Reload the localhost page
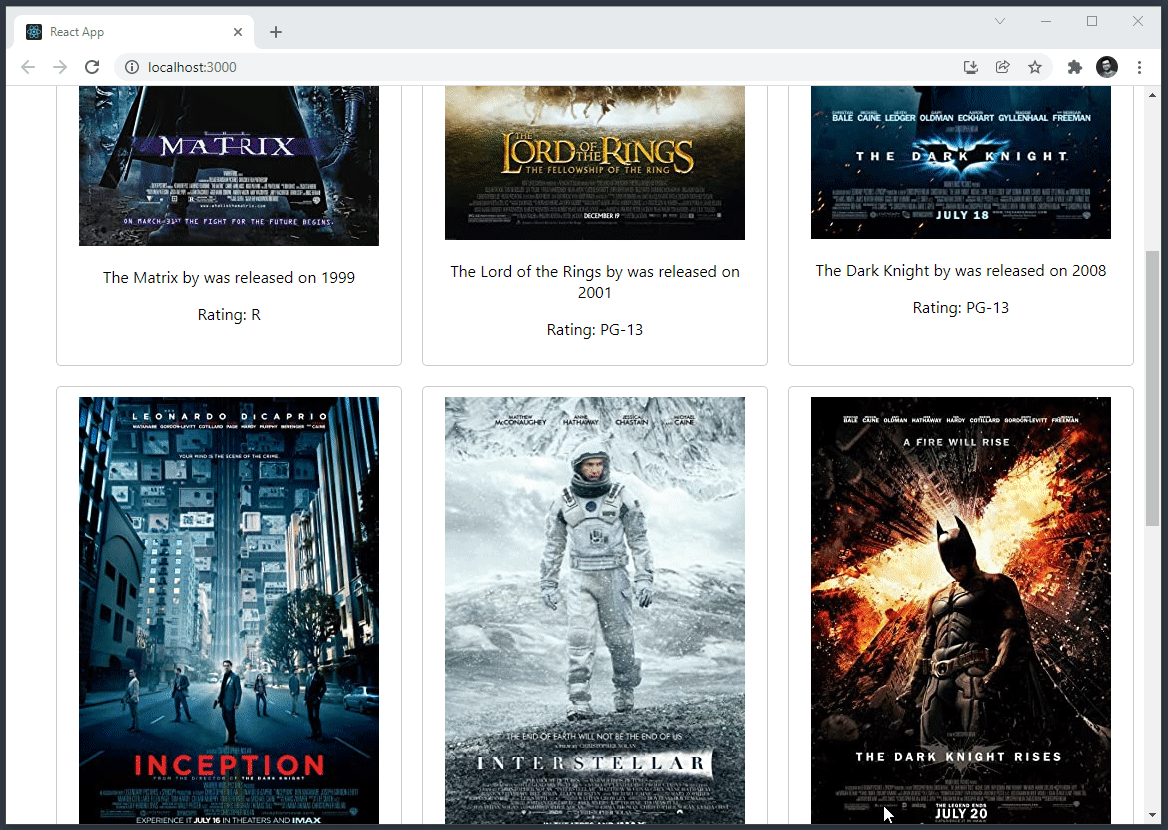This screenshot has height=830, width=1168. tap(92, 67)
